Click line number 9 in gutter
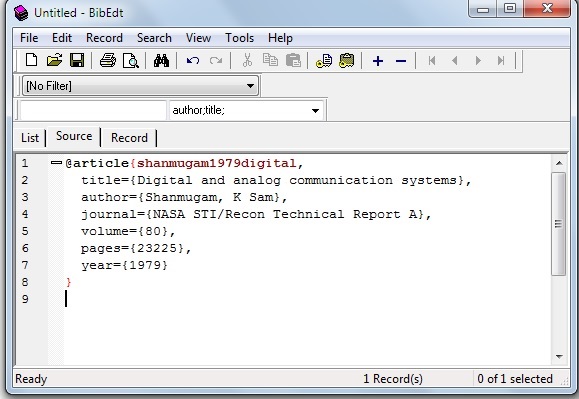The width and height of the screenshot is (579, 399). [x=25, y=299]
